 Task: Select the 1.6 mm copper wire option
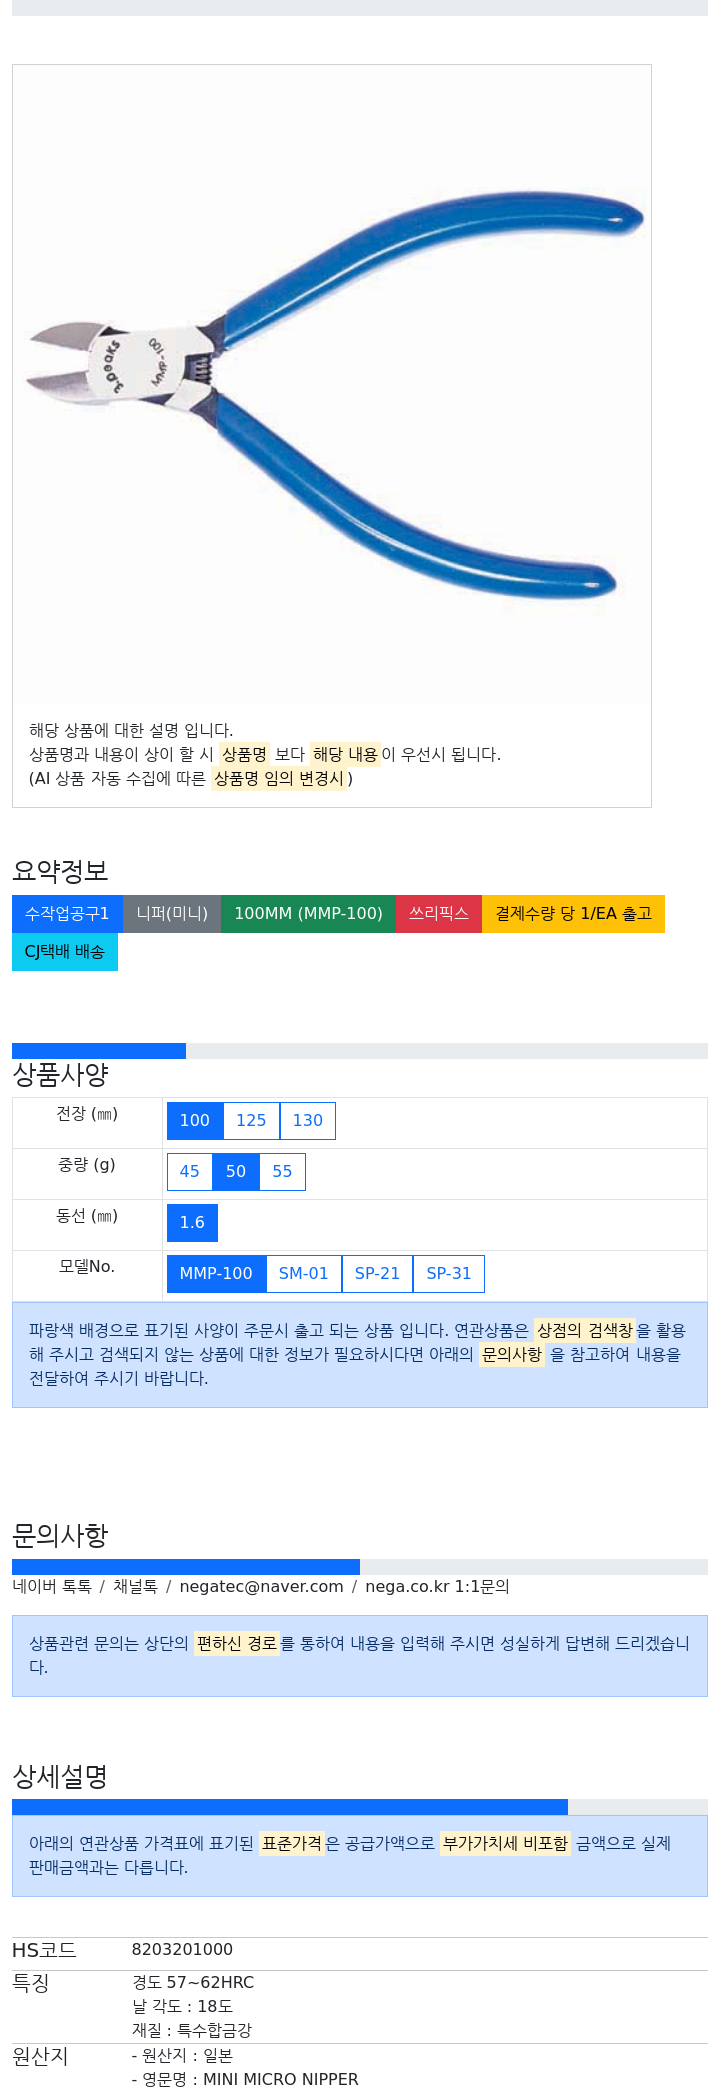(192, 1223)
